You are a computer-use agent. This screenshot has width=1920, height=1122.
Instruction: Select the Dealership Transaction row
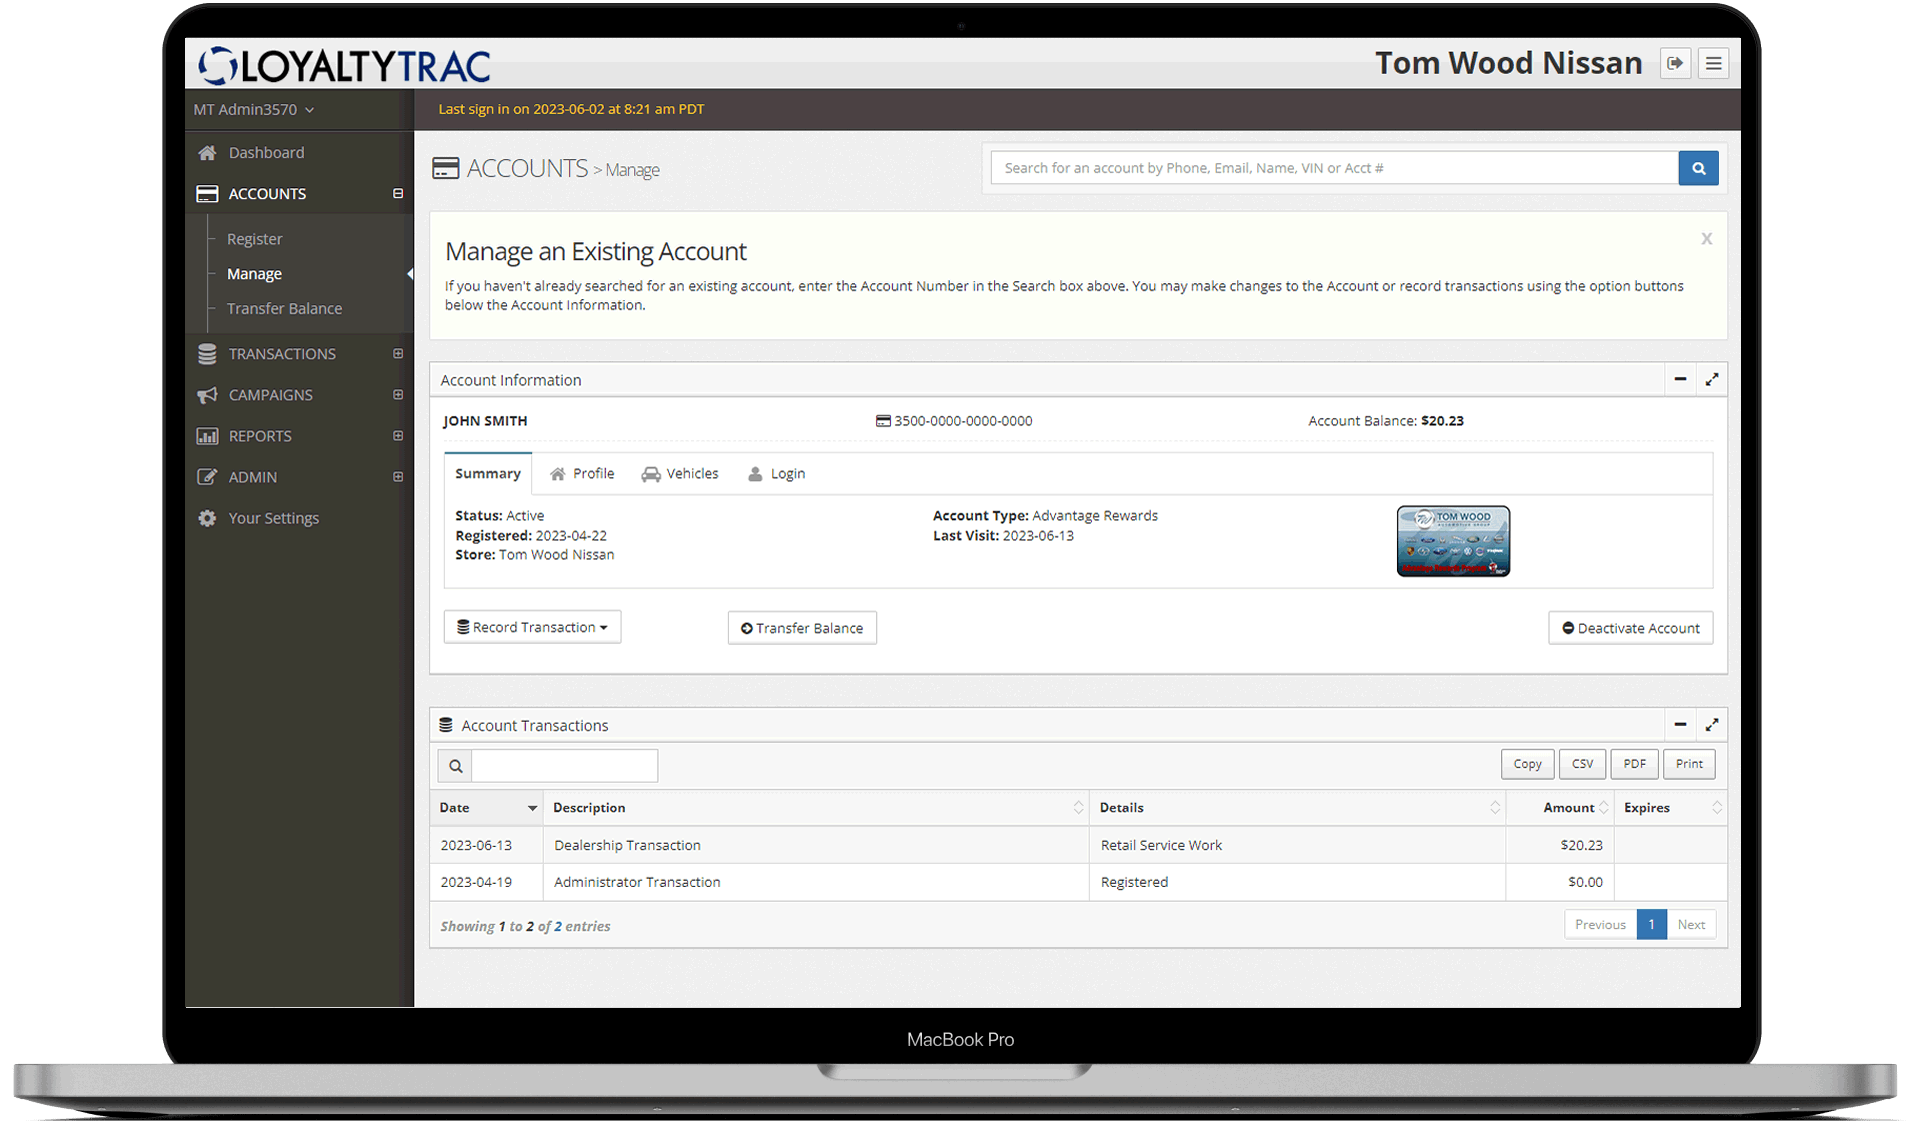(x=1078, y=845)
